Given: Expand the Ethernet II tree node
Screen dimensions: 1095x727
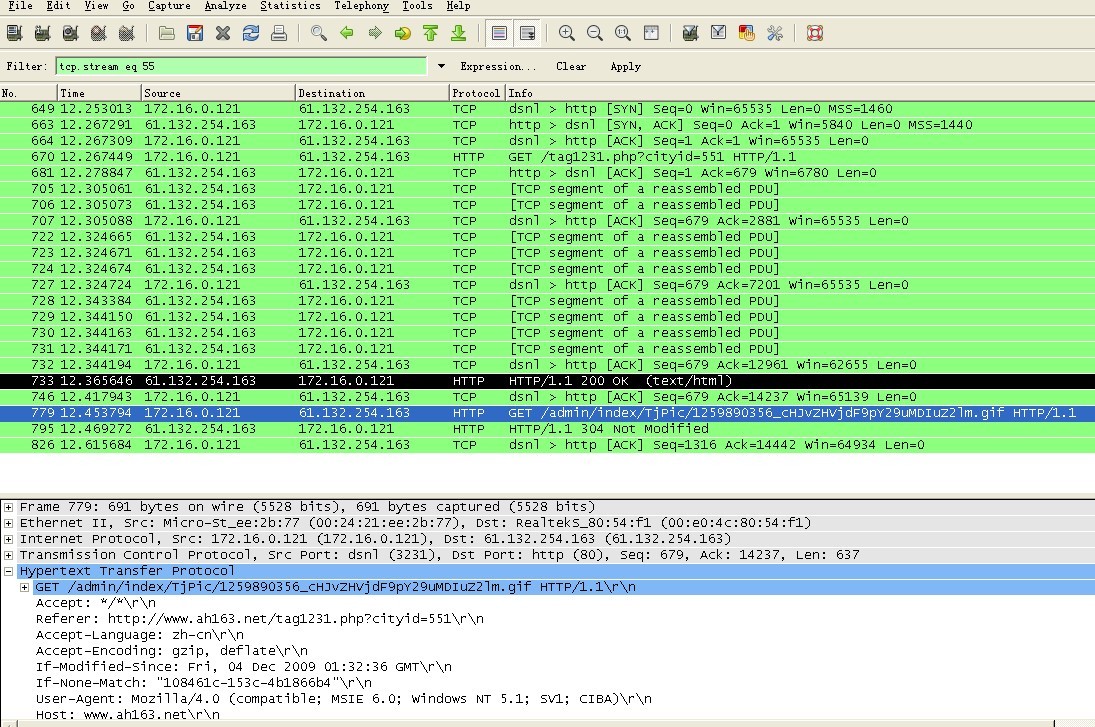Looking at the screenshot, I should 9,523.
